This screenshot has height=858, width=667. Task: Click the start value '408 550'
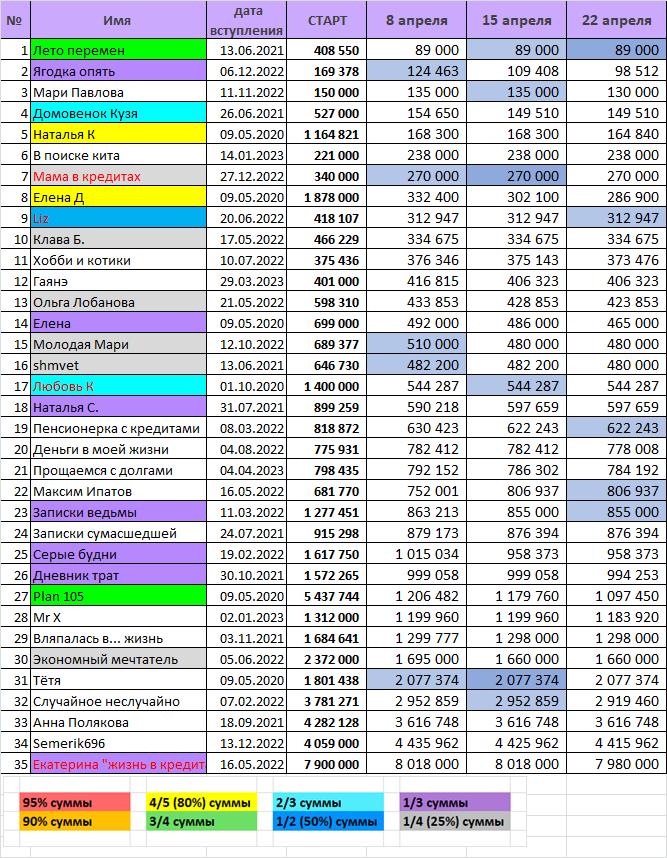[x=327, y=50]
